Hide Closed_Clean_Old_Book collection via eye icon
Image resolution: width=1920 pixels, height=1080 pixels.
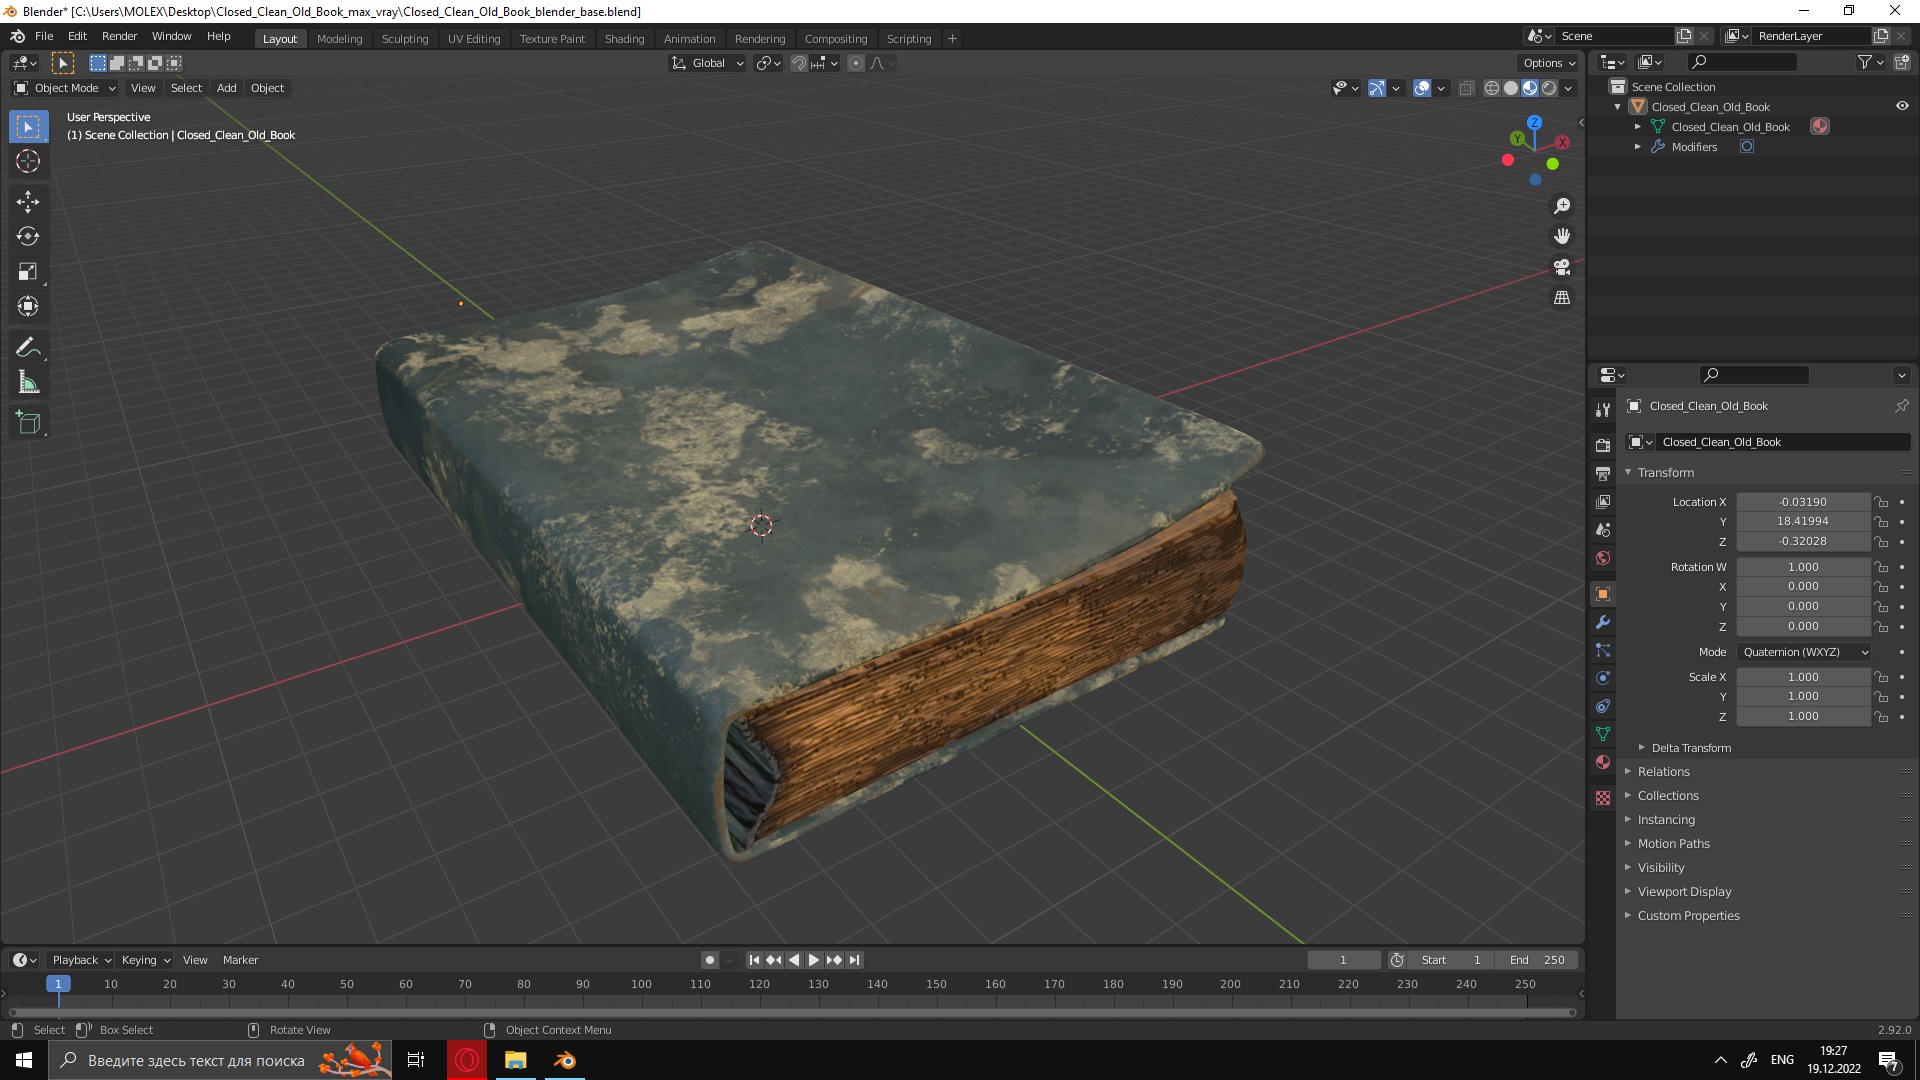(x=1902, y=106)
